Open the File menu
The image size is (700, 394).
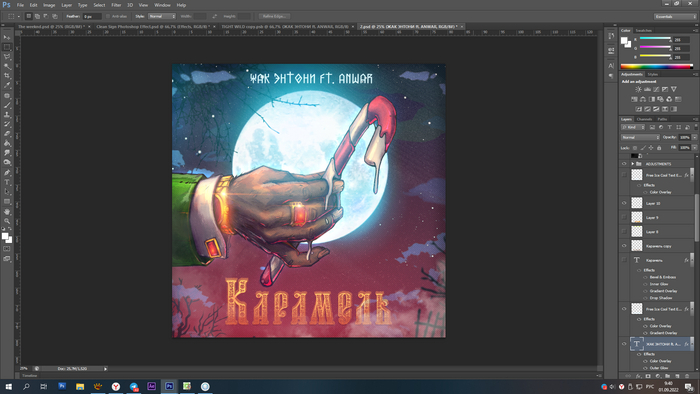[20, 5]
